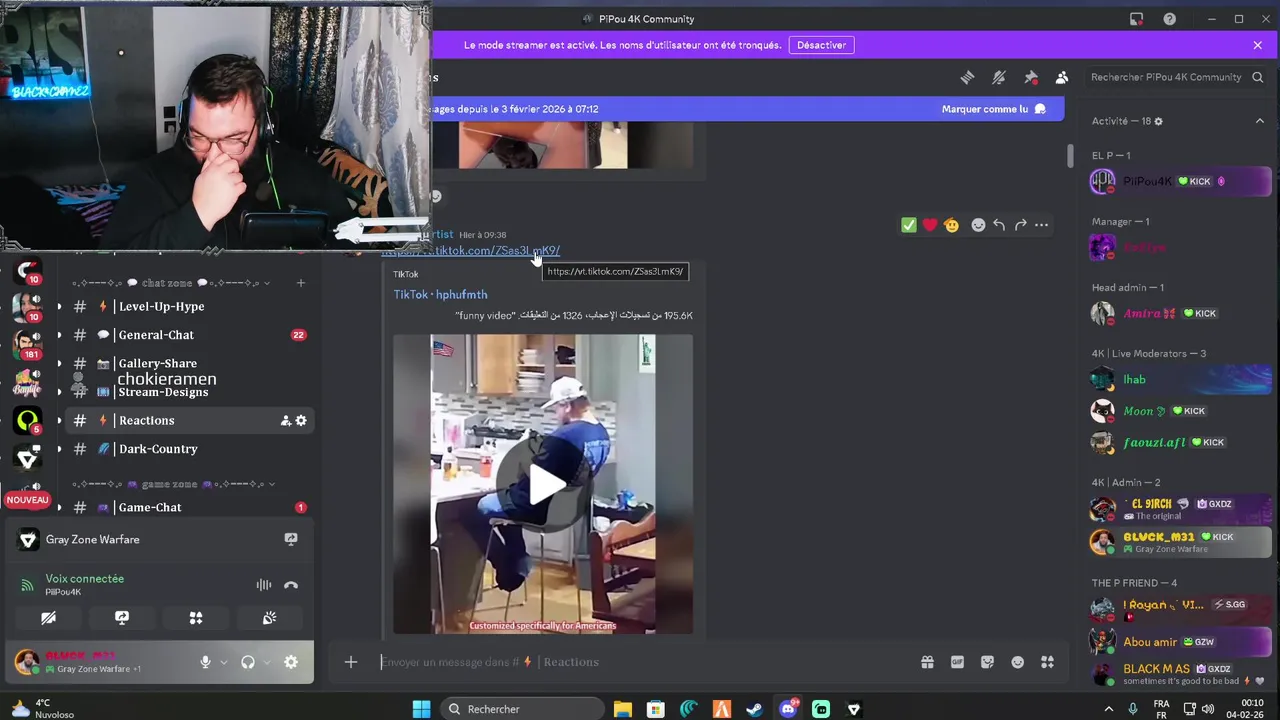This screenshot has width=1280, height=720.
Task: Open TikTok · hphufmth title link
Action: coord(440,295)
